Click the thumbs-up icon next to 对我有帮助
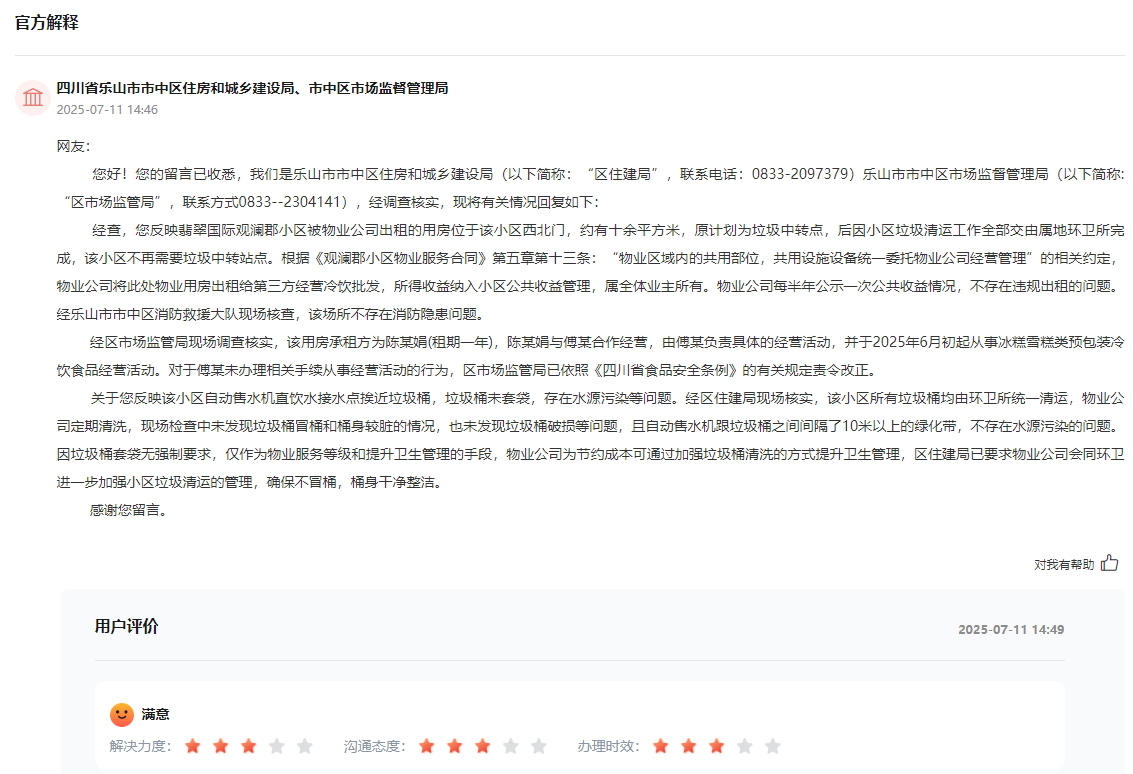The image size is (1133, 774). (x=1108, y=564)
